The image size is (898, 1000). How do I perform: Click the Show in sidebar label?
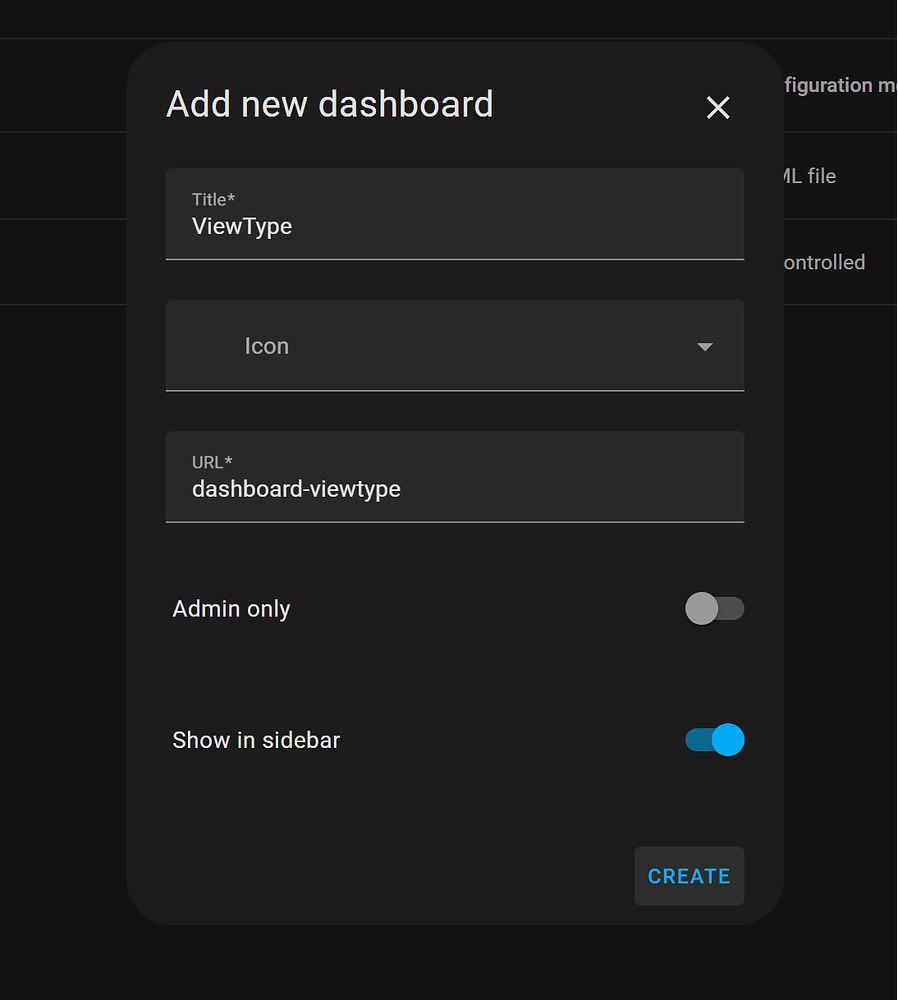[x=256, y=740]
